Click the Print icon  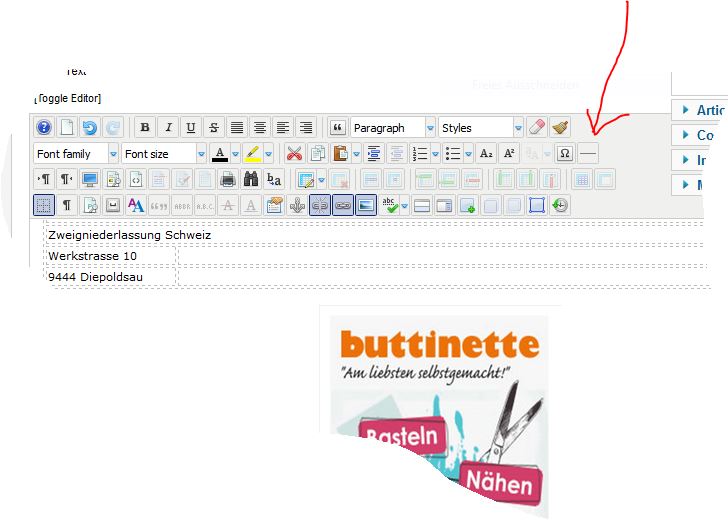click(228, 179)
